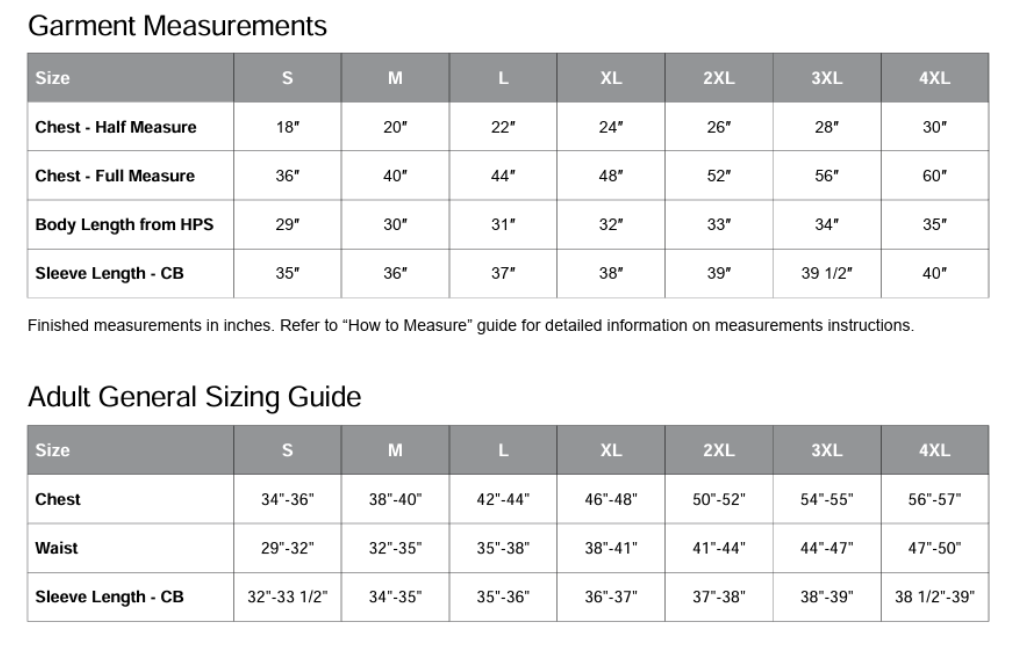Select the Waist row label
The image size is (1021, 655).
57,548
